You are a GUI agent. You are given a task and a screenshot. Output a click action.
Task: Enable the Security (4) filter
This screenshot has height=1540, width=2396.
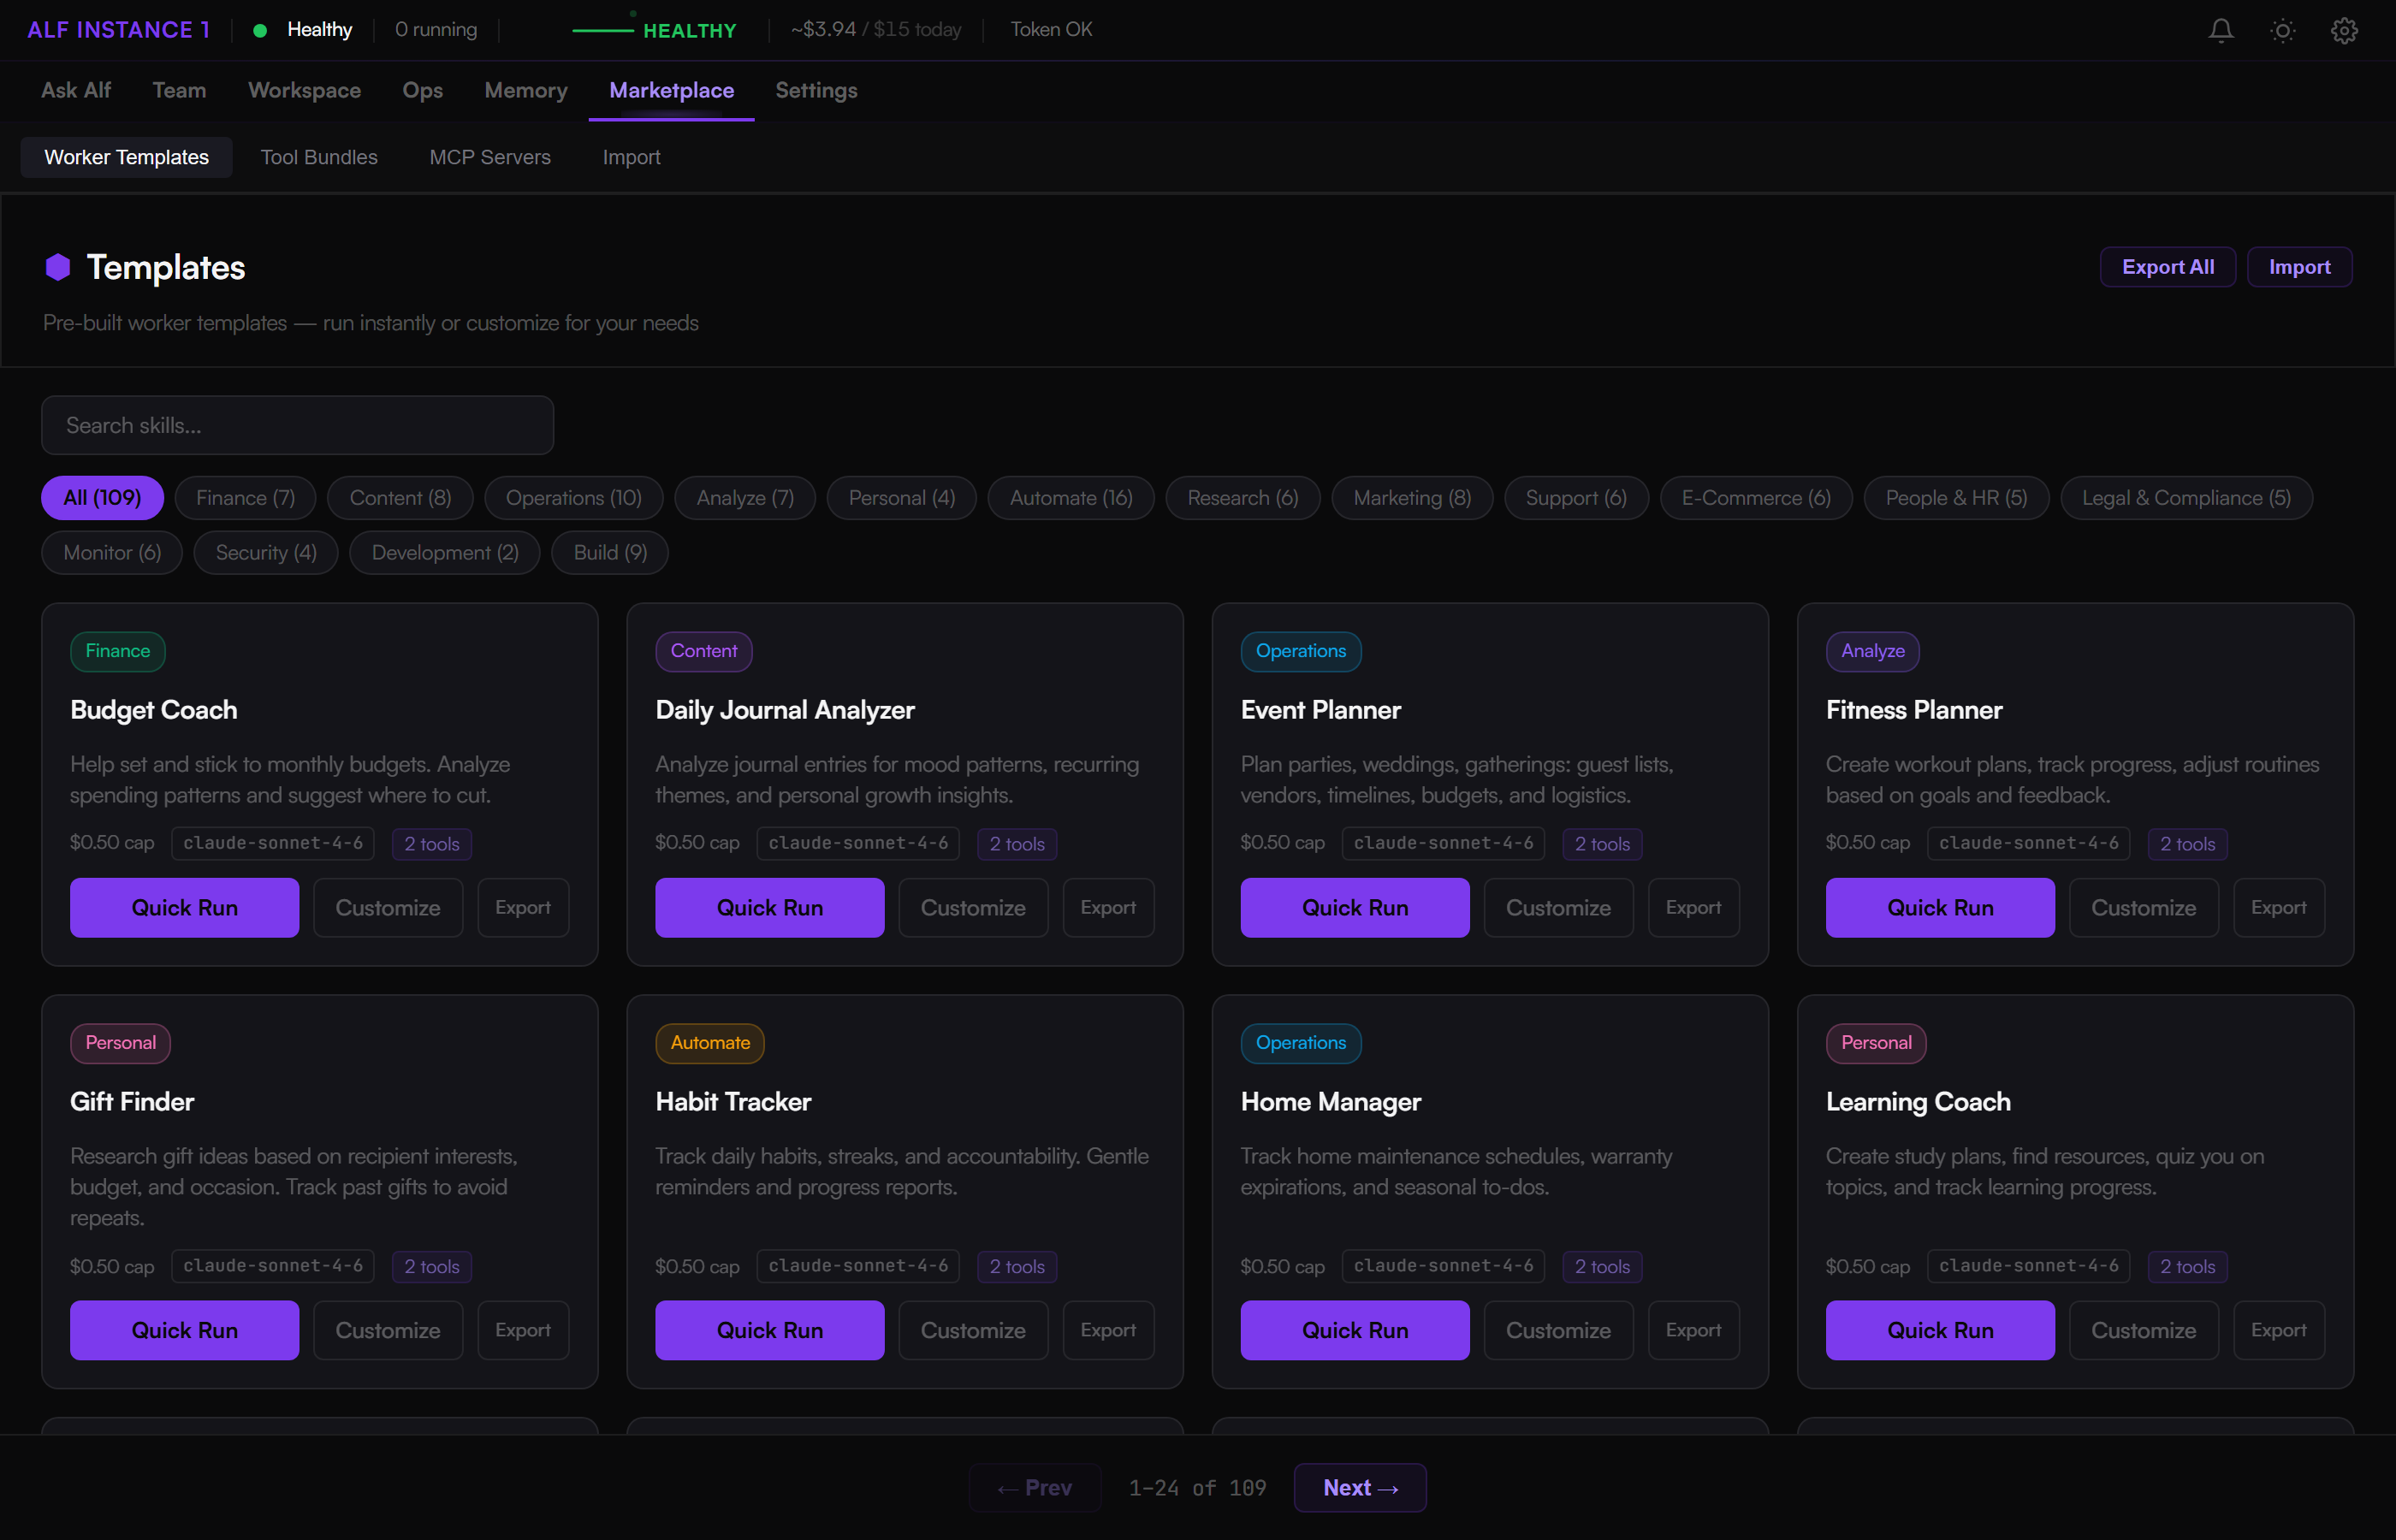[x=265, y=552]
